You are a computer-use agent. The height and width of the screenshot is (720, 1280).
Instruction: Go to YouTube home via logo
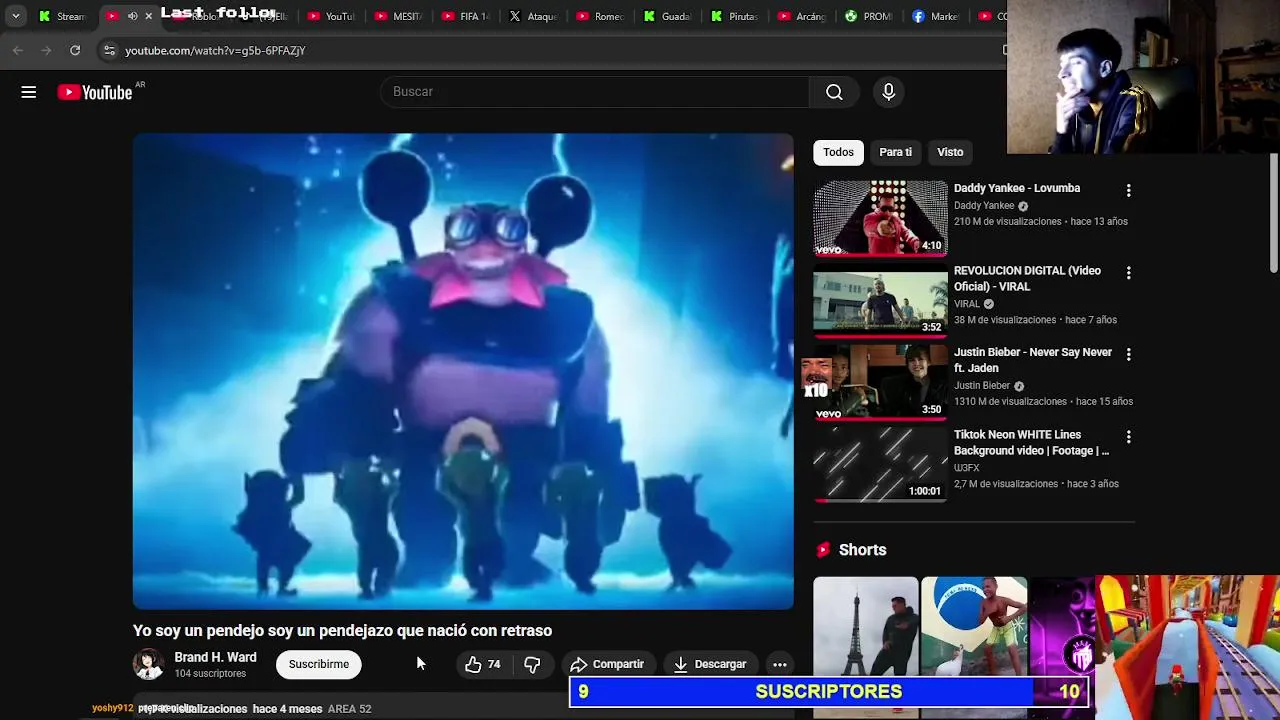95,92
